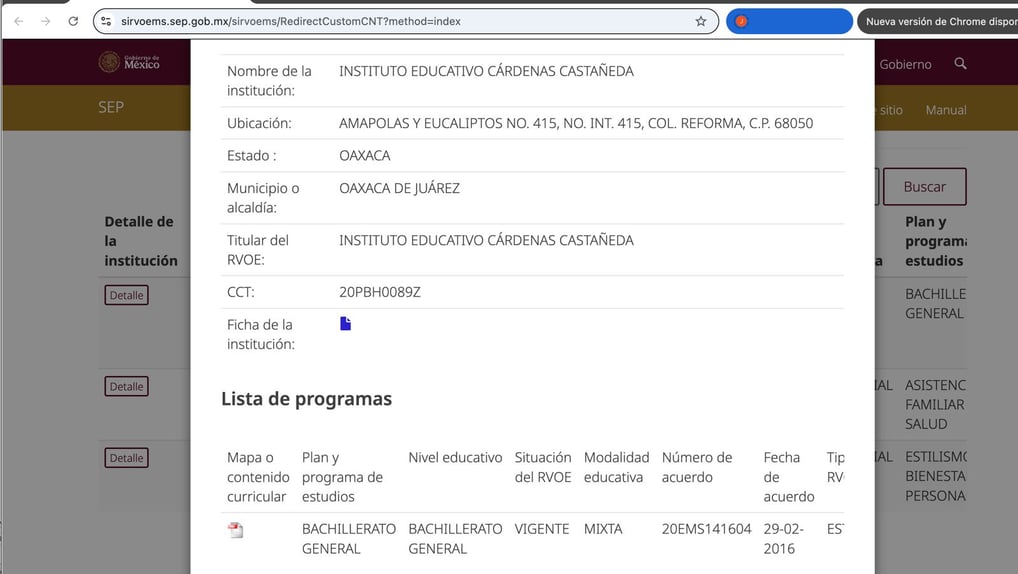Open the Ficha de la institución file icon

tap(345, 323)
